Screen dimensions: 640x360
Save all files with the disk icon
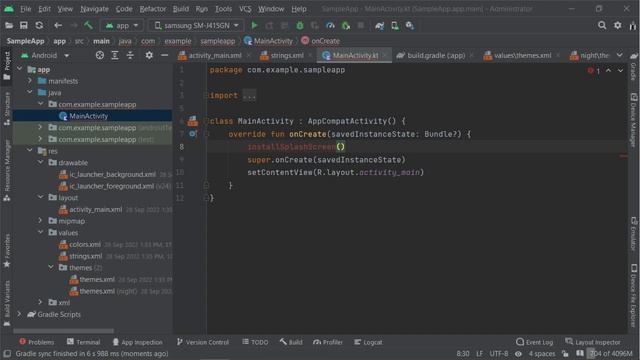[x=24, y=25]
